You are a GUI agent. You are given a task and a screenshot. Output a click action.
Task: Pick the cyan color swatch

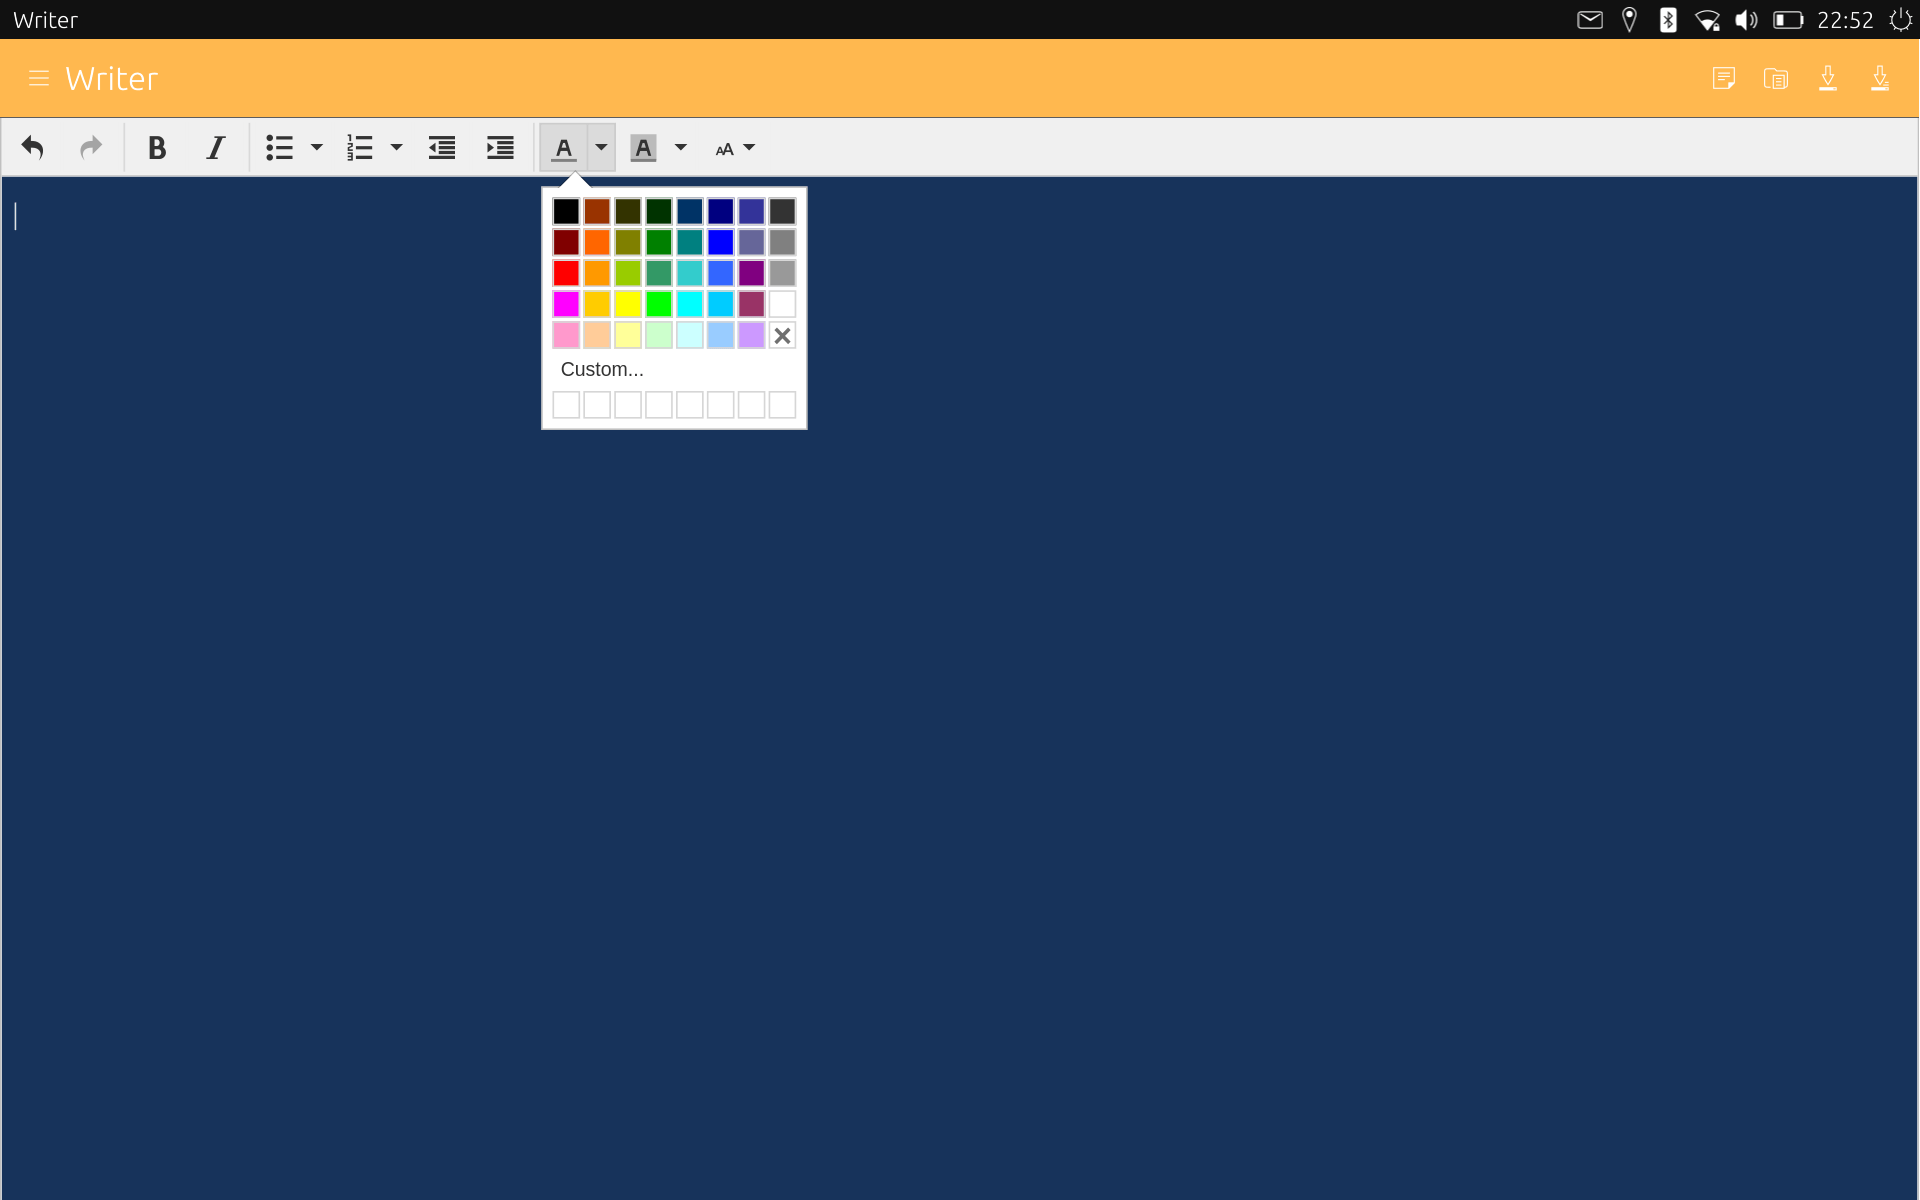(690, 304)
